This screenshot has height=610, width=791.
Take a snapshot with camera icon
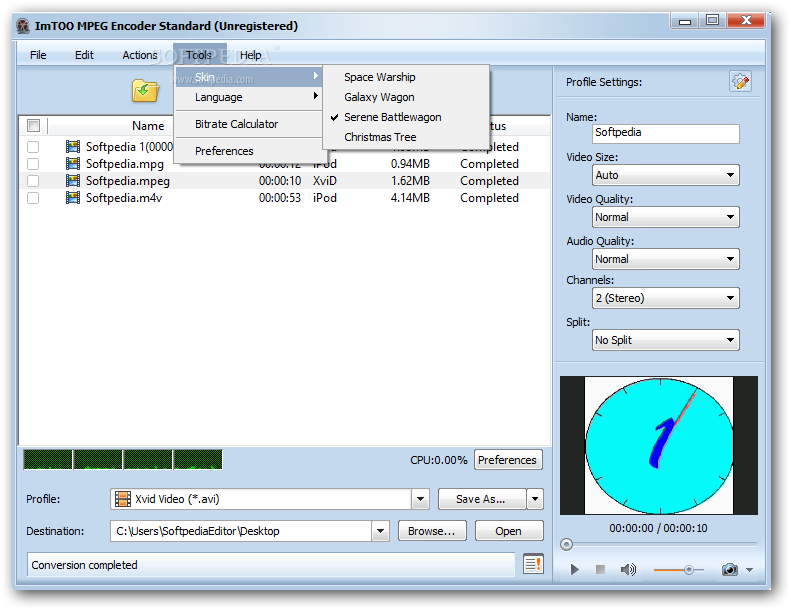pyautogui.click(x=729, y=570)
